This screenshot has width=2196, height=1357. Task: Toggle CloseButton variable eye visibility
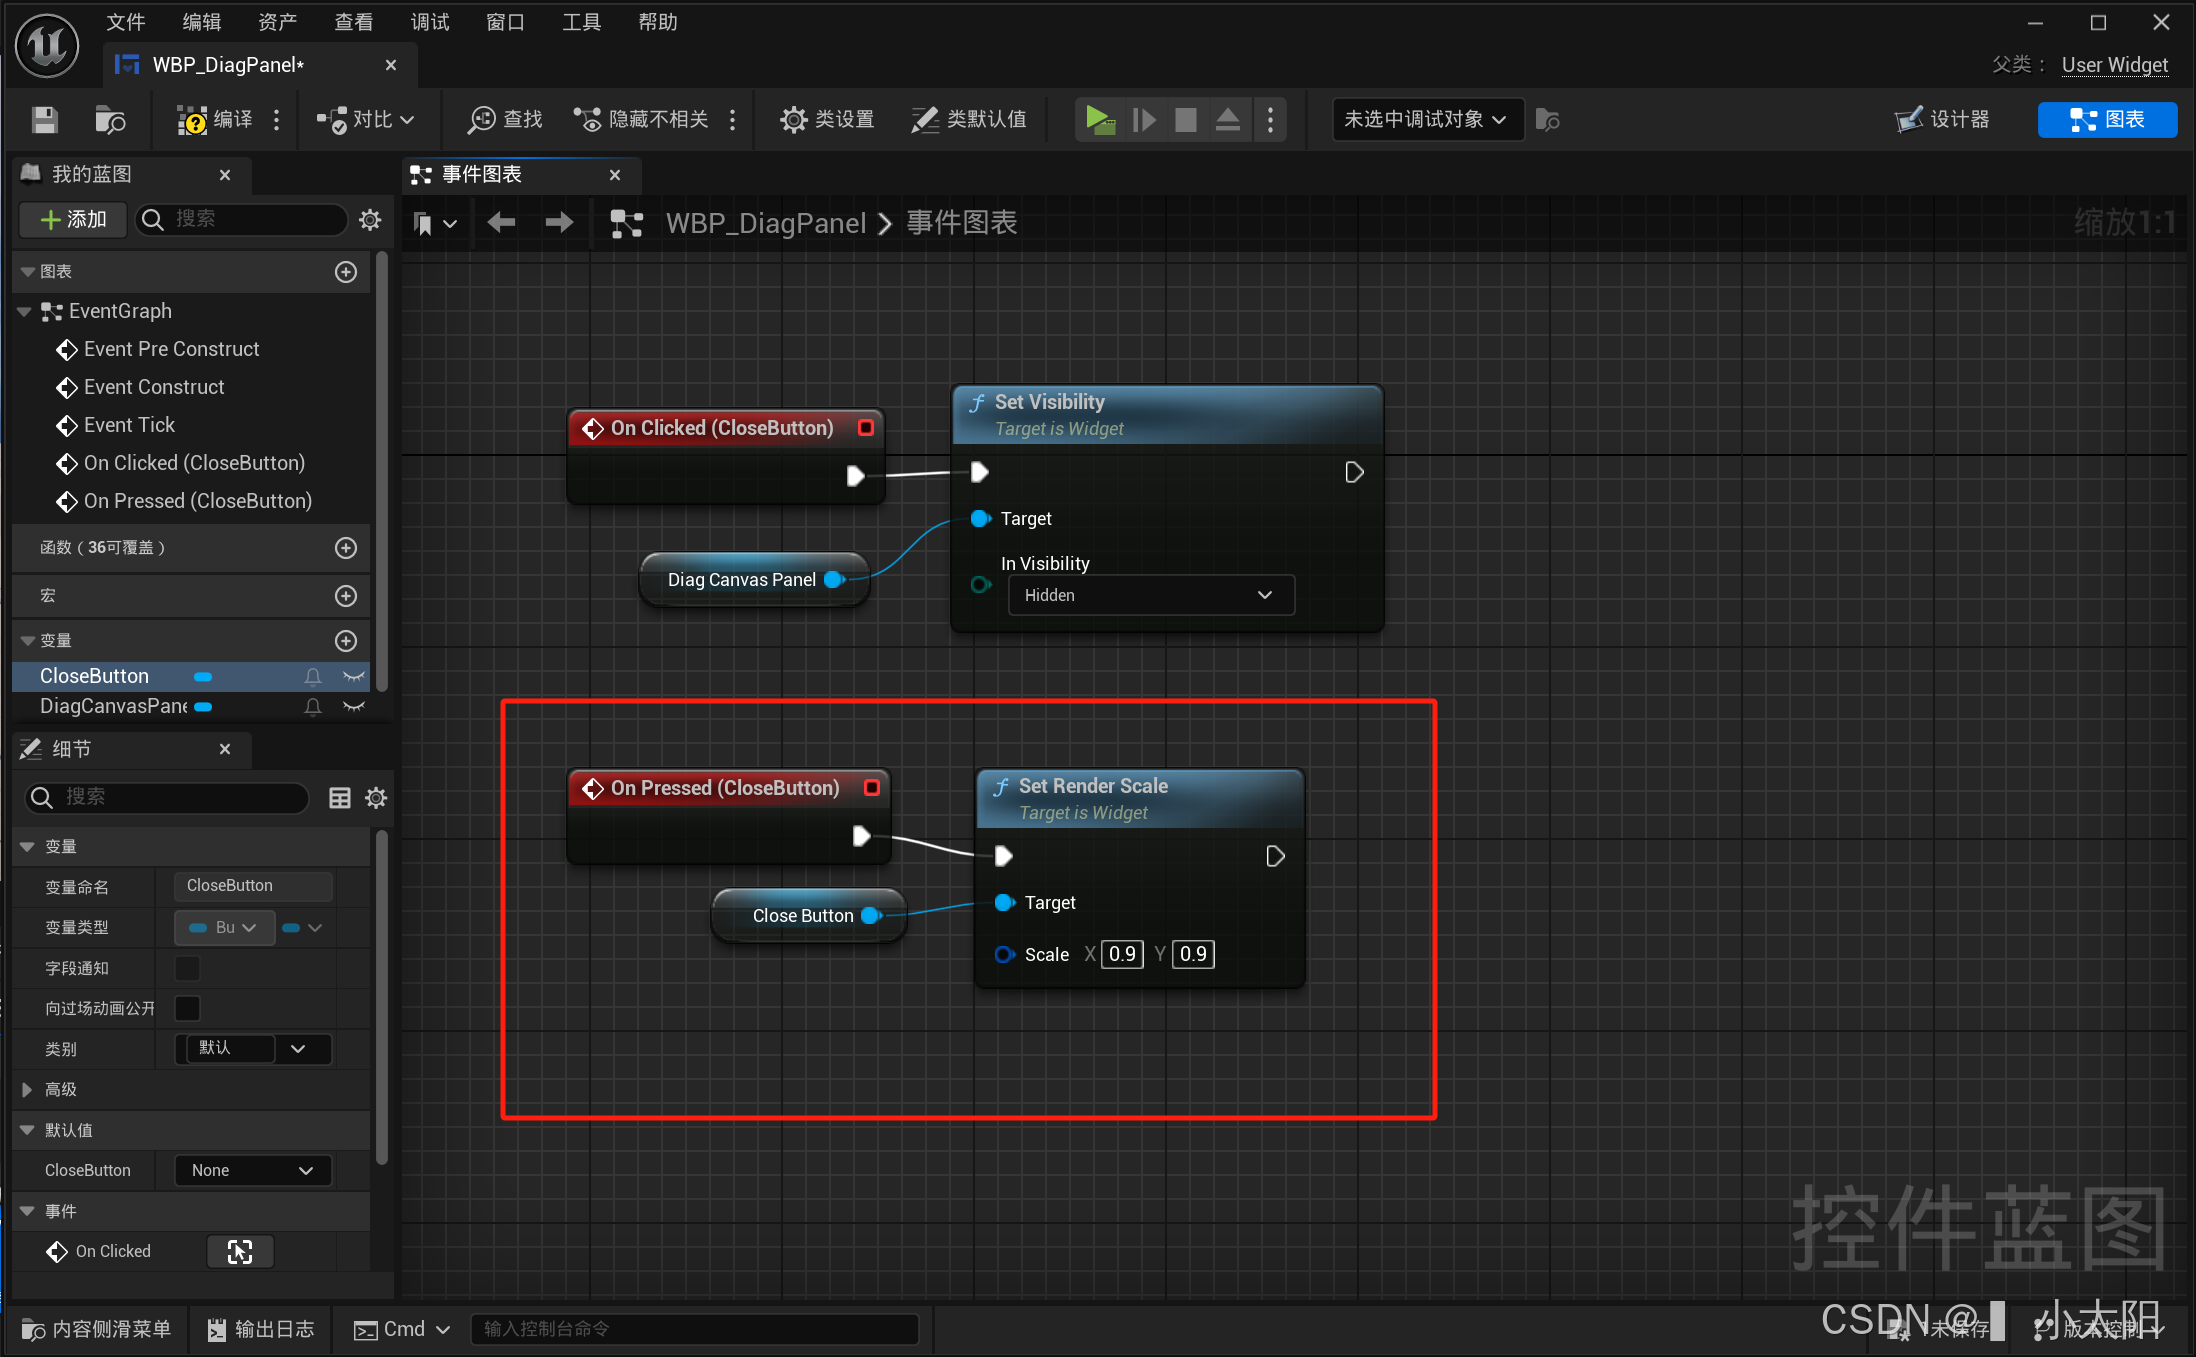pos(353,677)
